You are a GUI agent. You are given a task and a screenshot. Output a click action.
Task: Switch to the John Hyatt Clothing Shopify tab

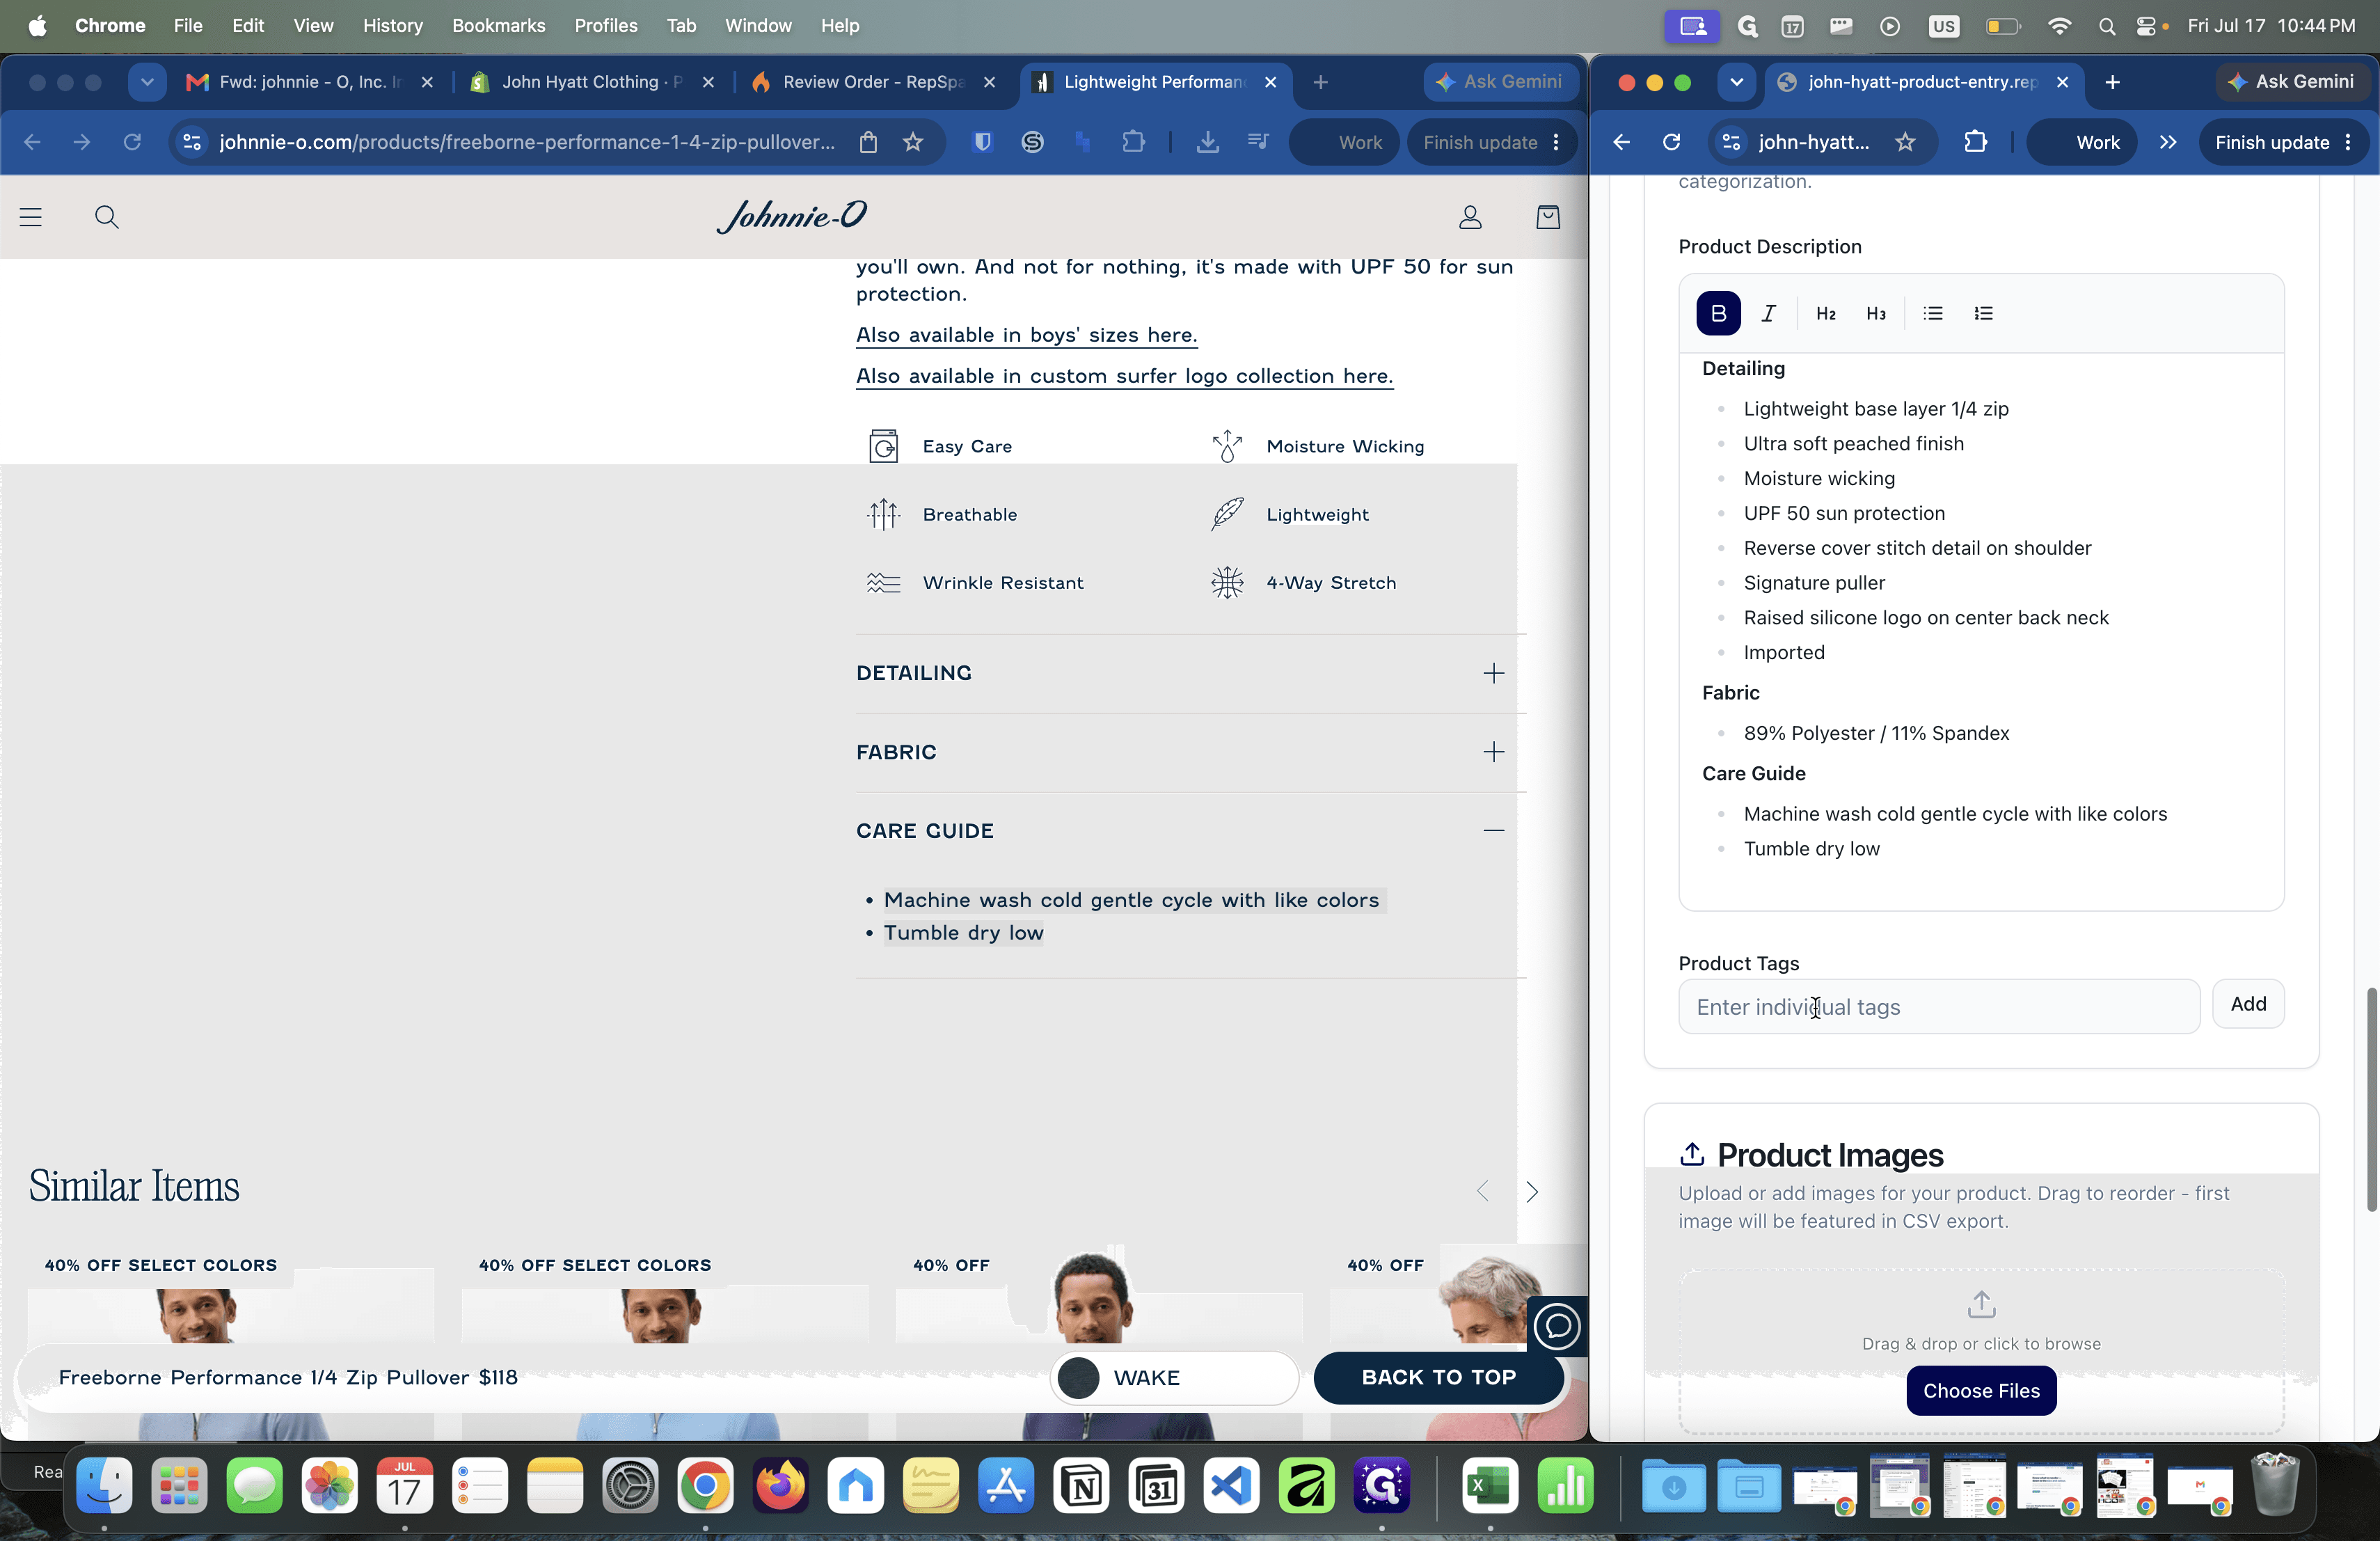click(592, 82)
